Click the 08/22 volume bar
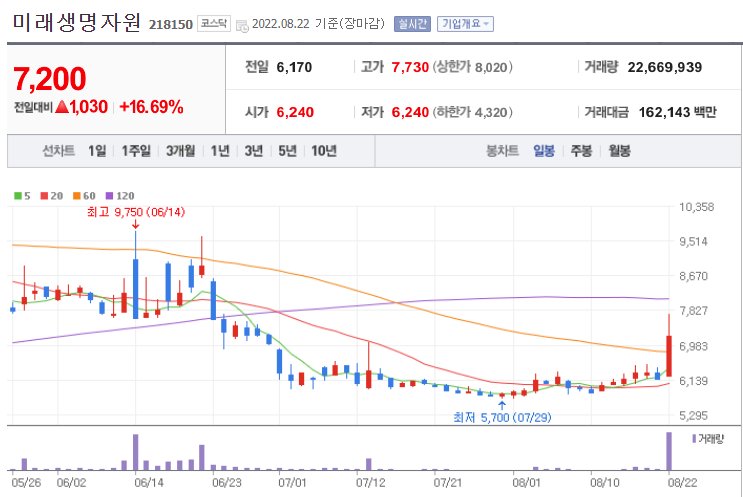The height and width of the screenshot is (497, 743). pos(669,451)
